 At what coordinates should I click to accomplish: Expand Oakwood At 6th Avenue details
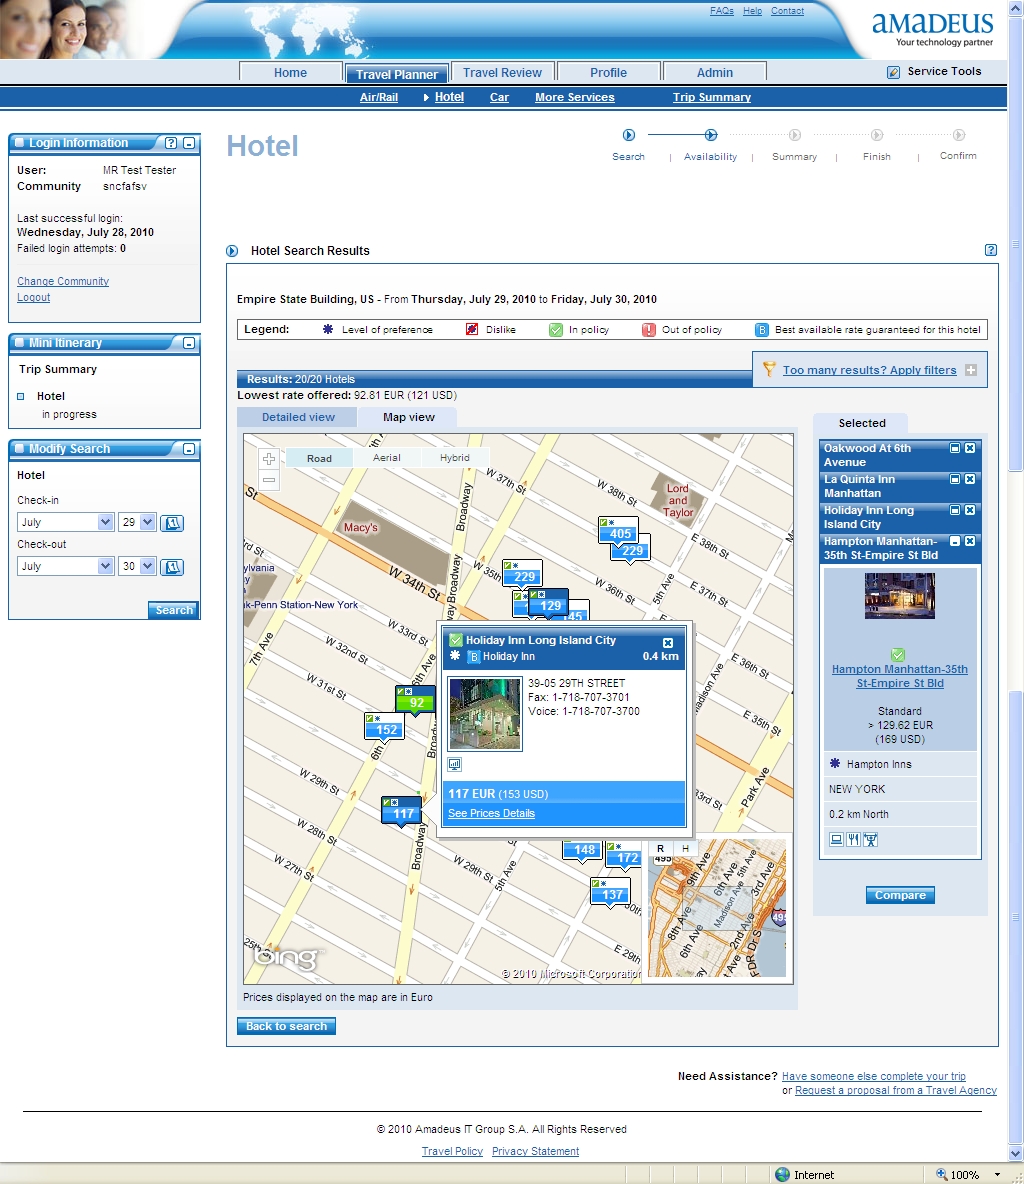(955, 448)
